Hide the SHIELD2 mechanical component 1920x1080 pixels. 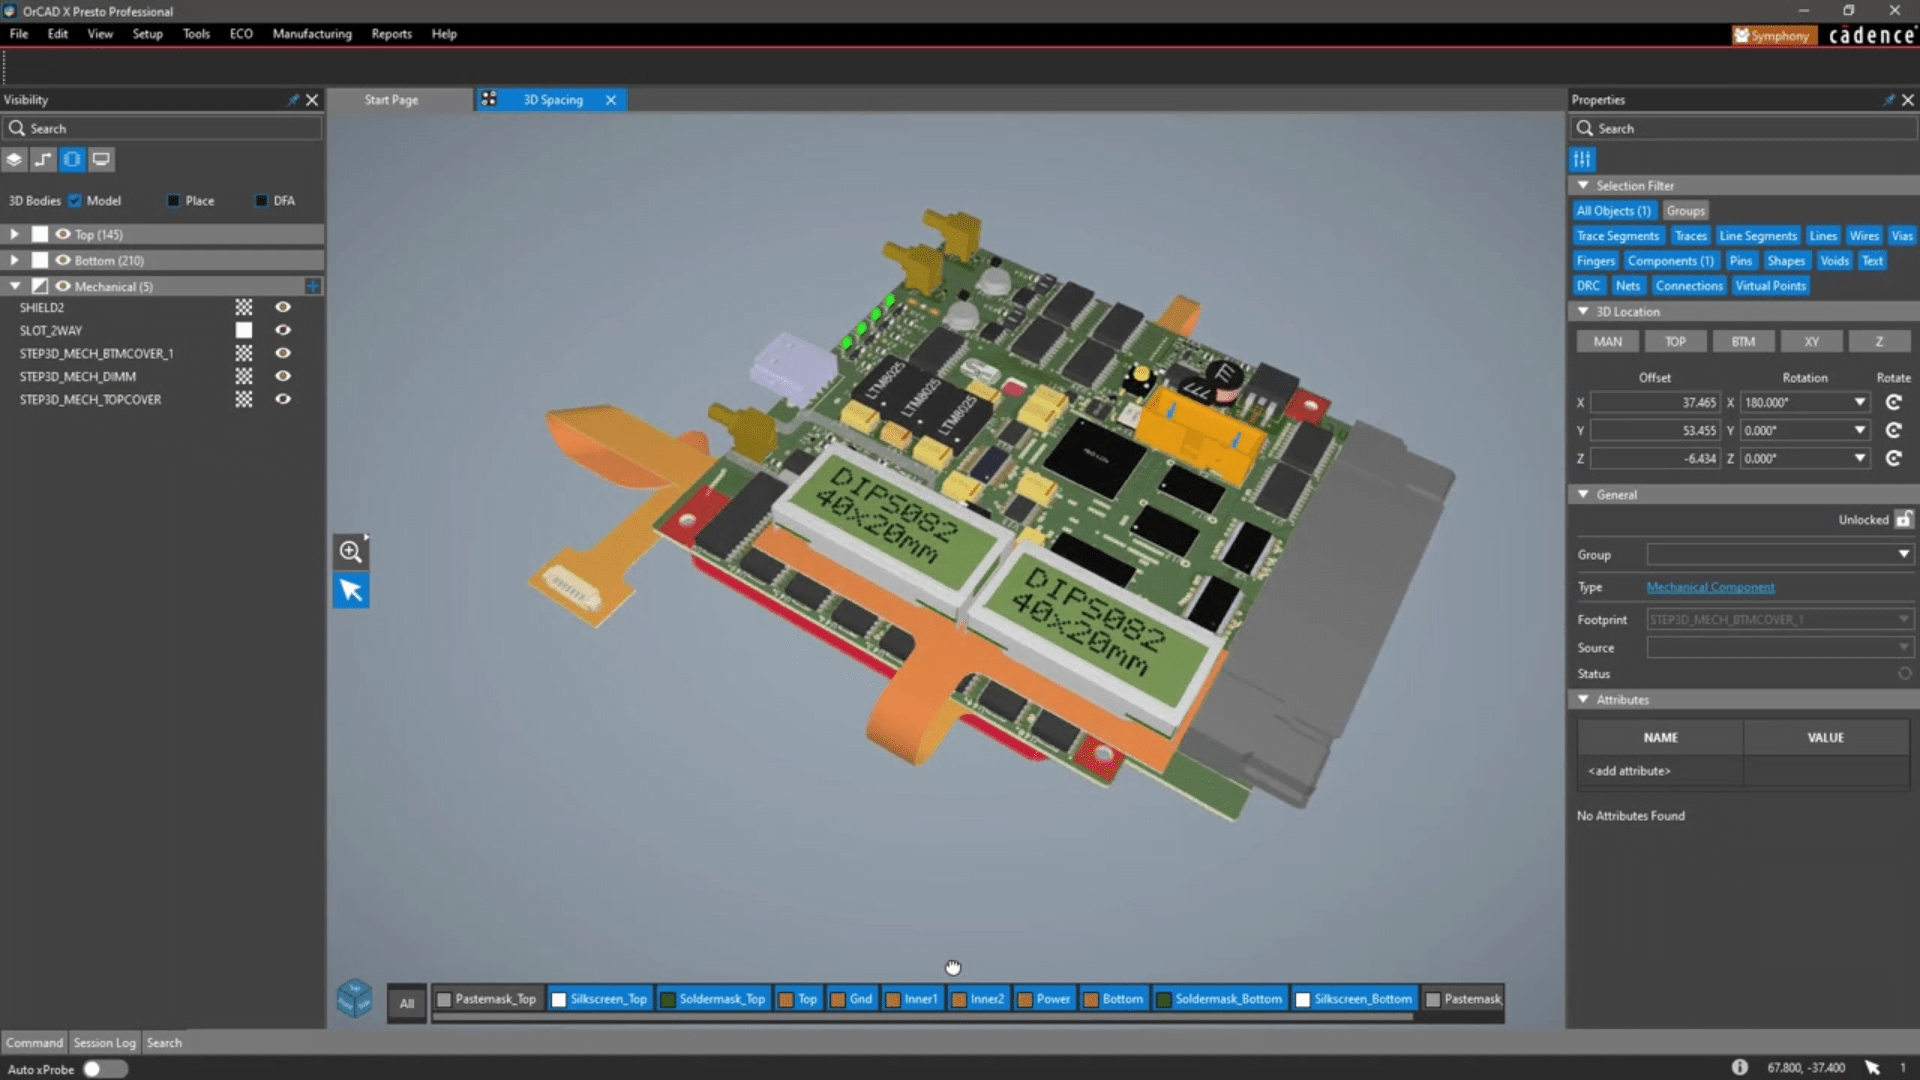click(x=284, y=307)
